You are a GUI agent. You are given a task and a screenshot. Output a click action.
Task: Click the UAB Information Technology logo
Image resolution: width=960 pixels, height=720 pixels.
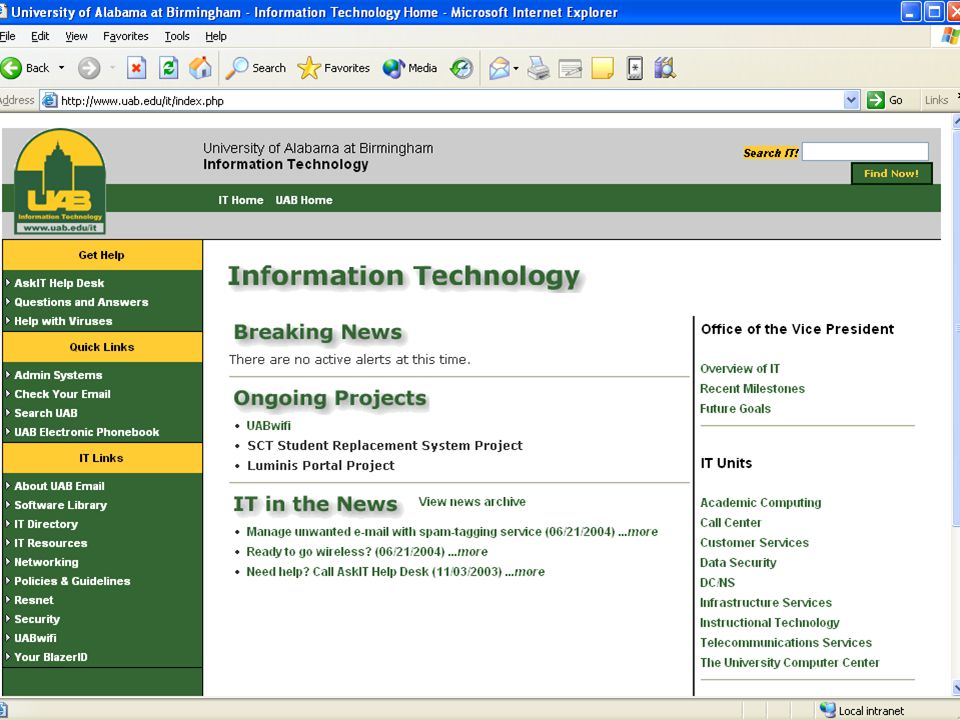(59, 182)
